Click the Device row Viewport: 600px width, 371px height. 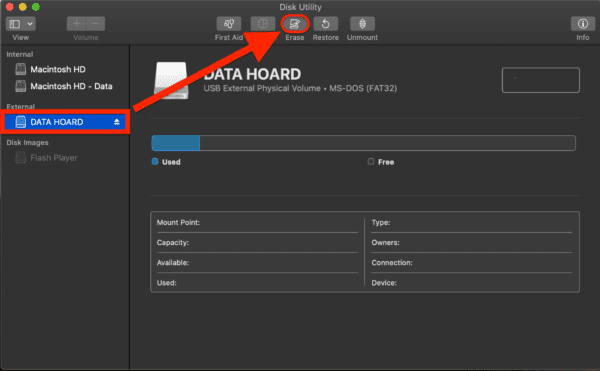[471, 283]
